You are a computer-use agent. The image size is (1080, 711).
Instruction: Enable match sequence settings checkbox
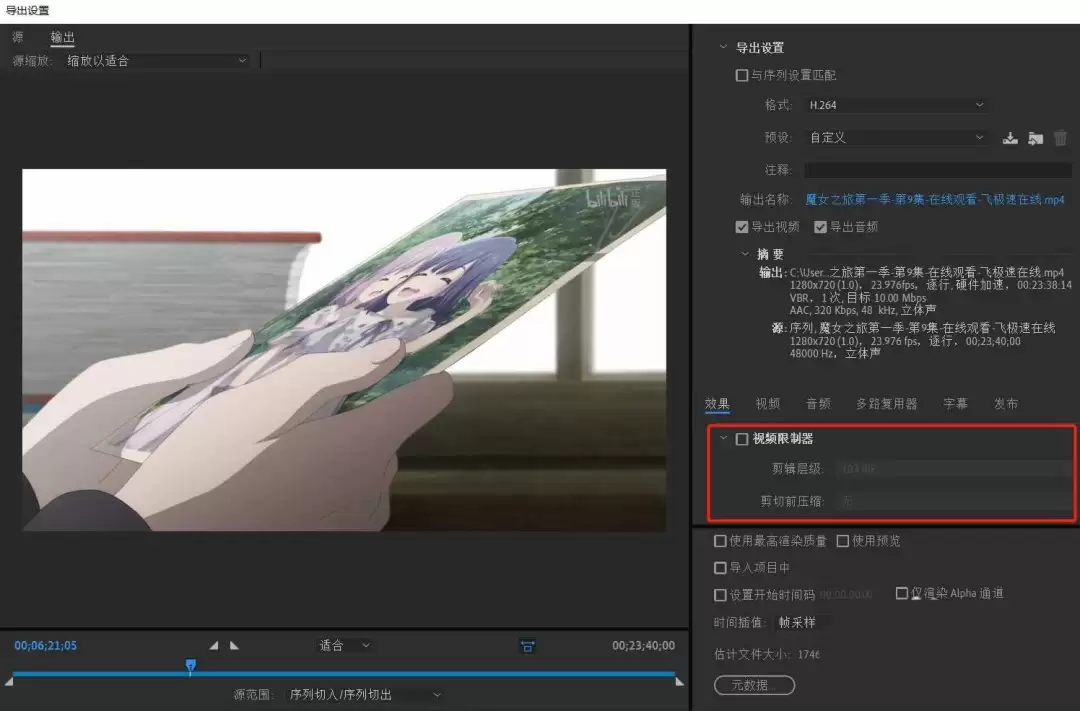[x=742, y=75]
